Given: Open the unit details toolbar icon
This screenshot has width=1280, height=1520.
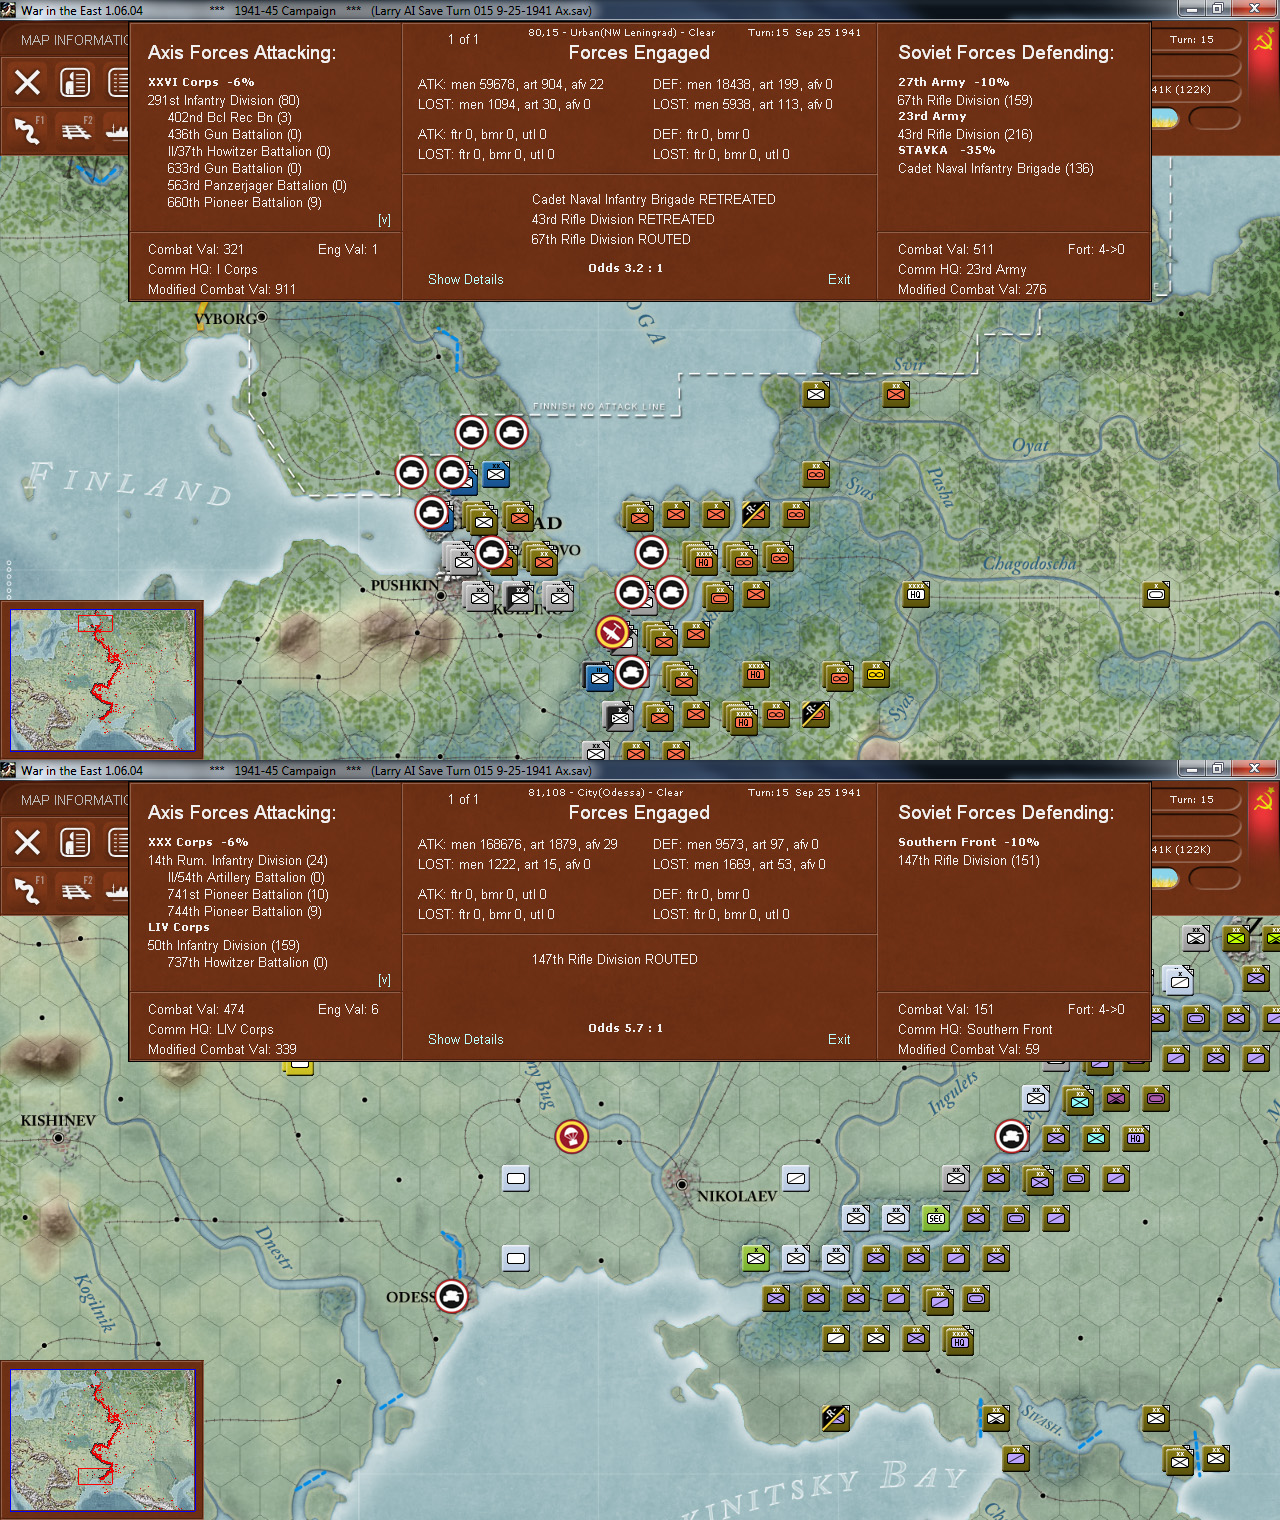Looking at the screenshot, I should 75,82.
